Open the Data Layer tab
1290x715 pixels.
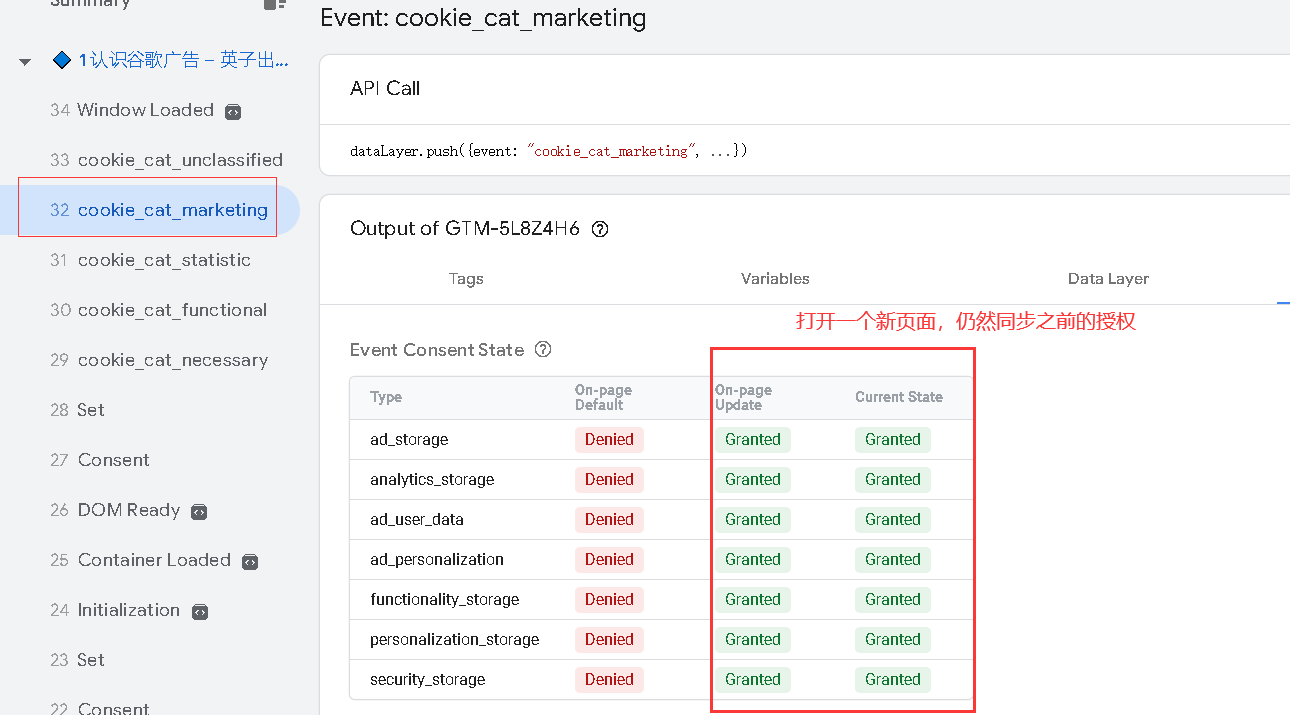pyautogui.click(x=1108, y=279)
